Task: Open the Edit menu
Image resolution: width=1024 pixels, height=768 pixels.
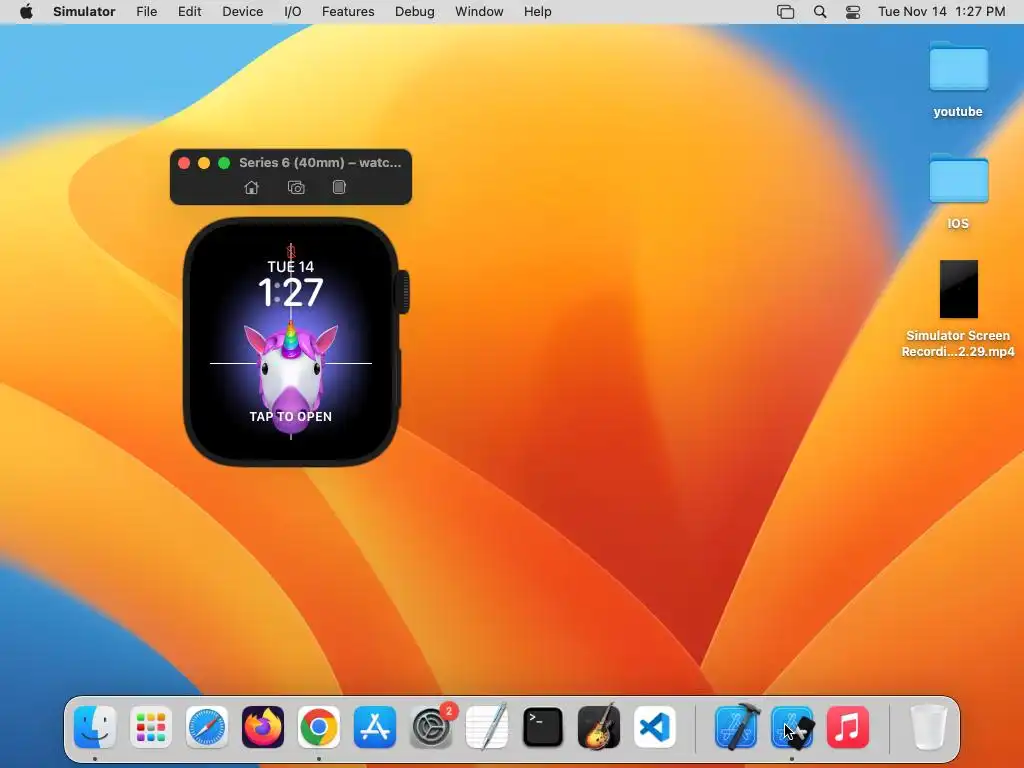Action: [189, 12]
